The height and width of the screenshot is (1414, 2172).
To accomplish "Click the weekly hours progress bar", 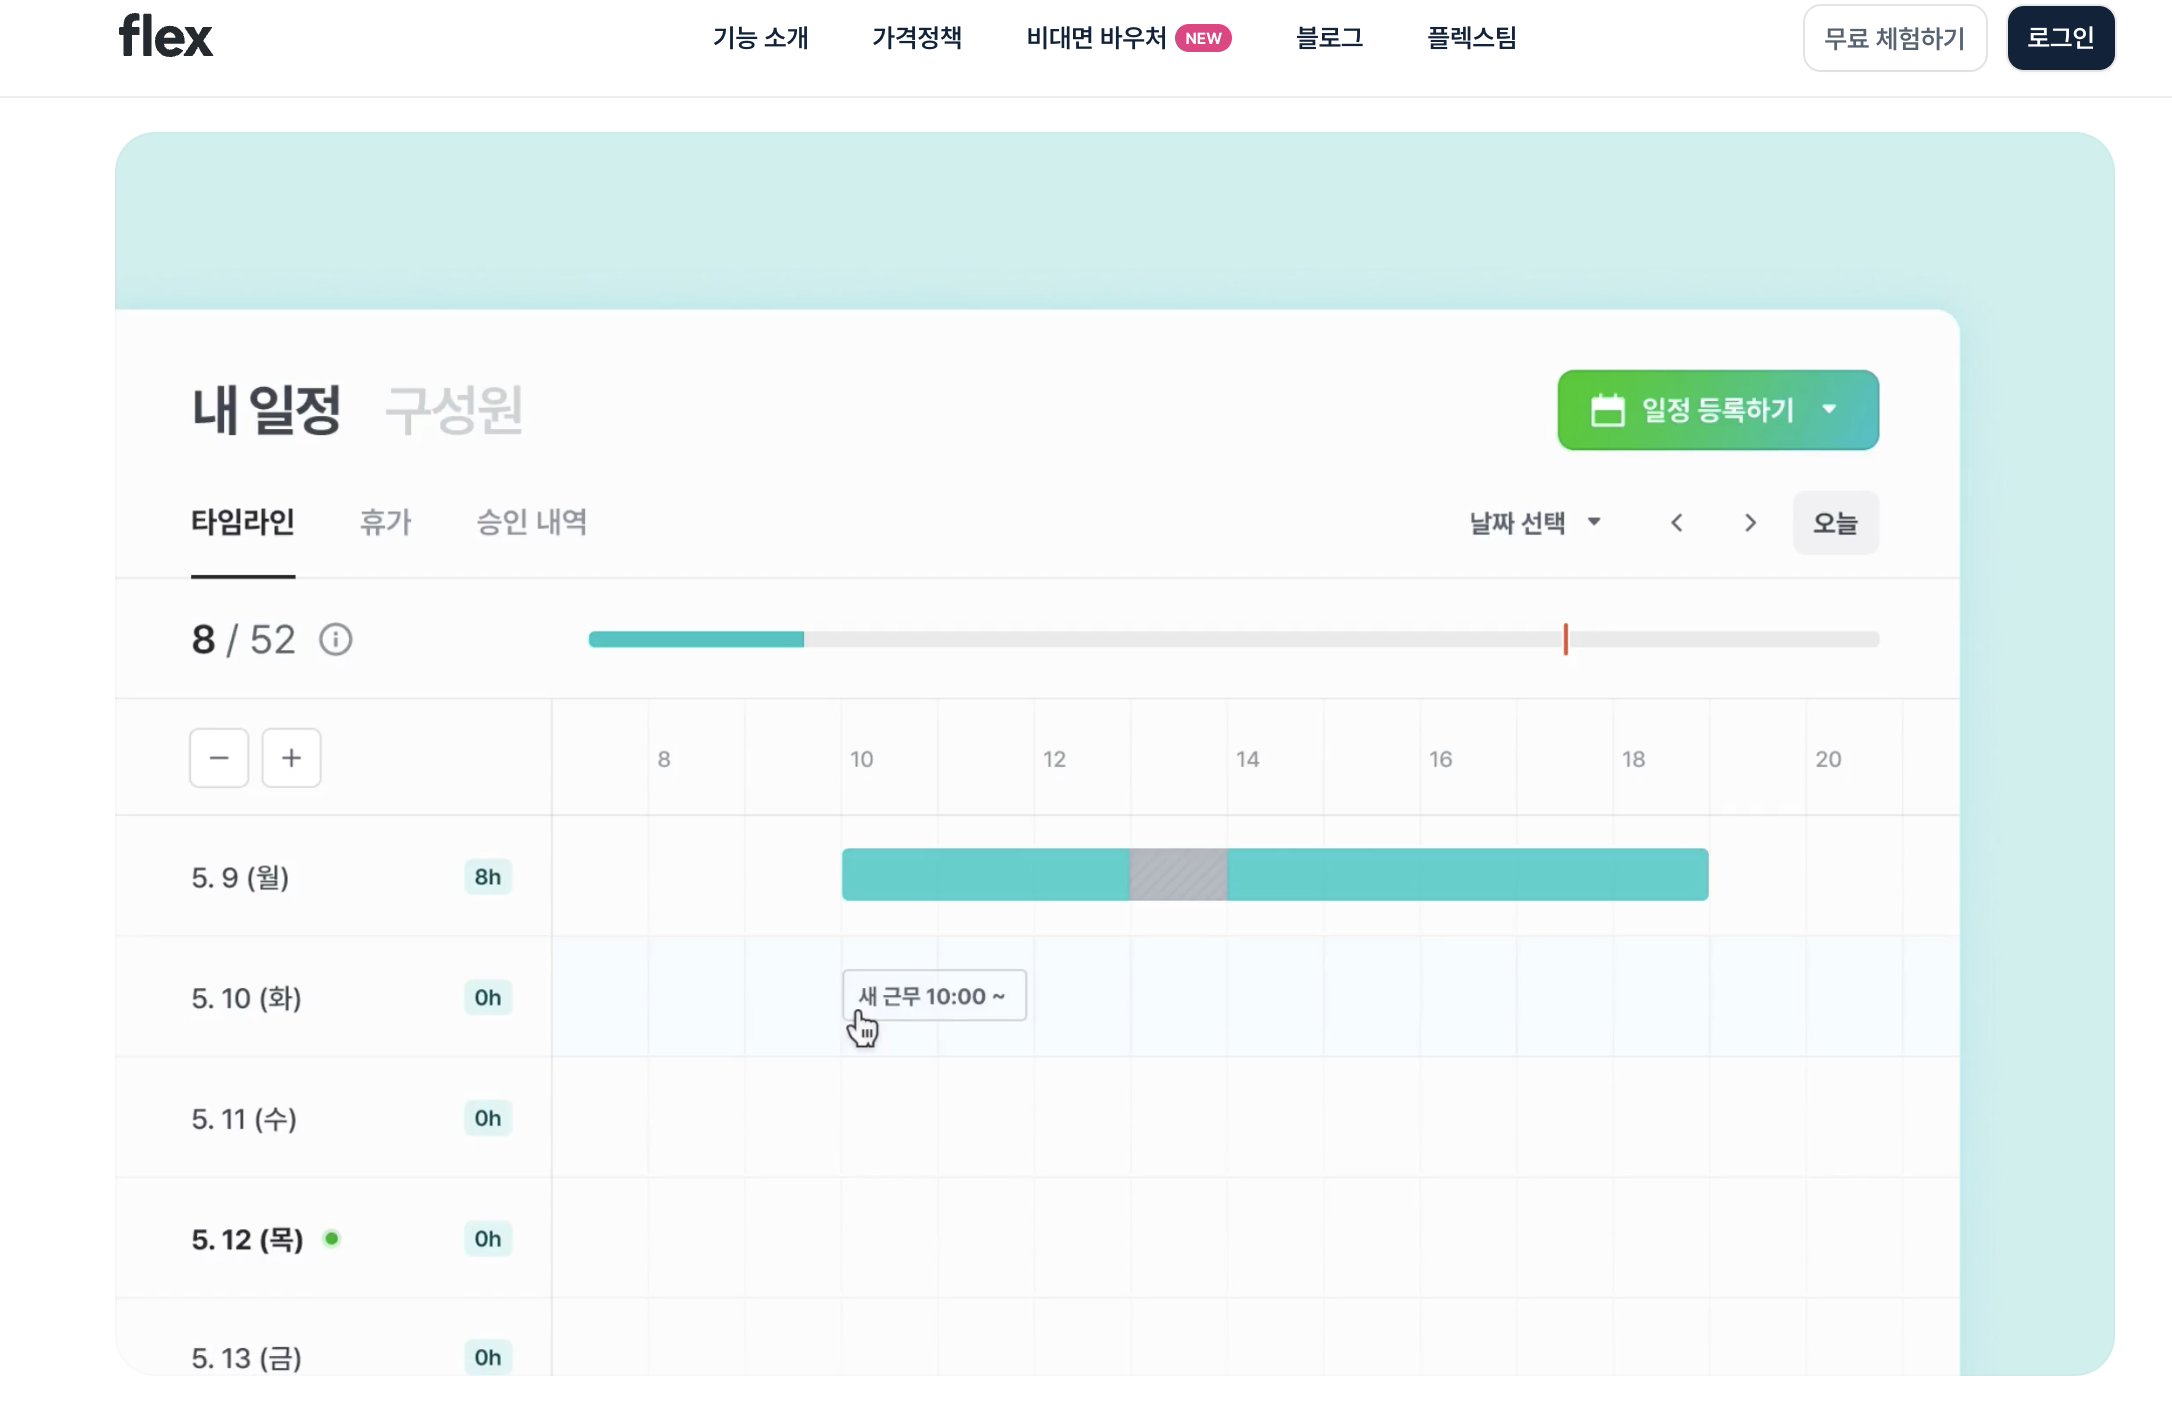I will tap(1233, 639).
